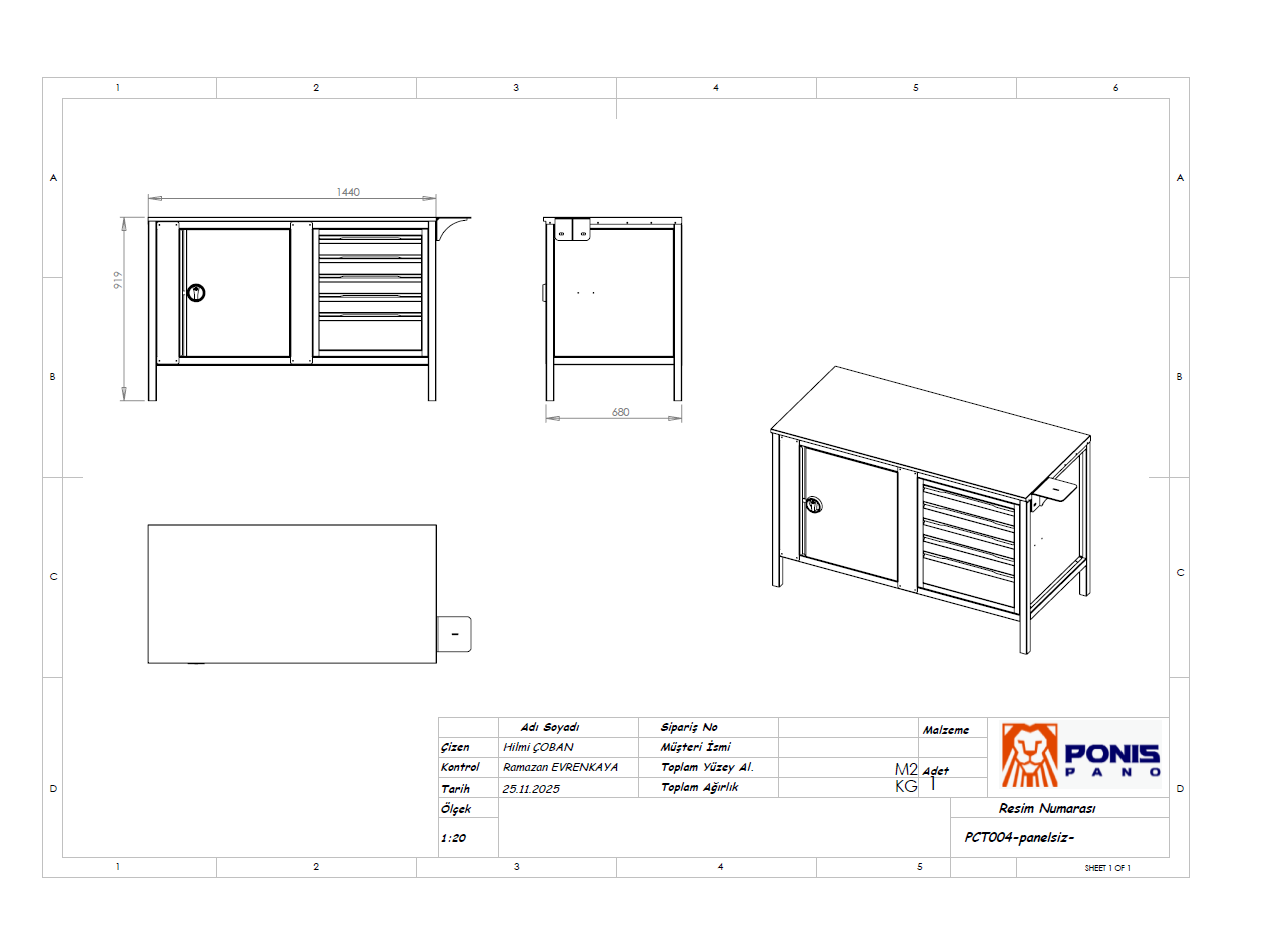Select the 680 depth dimension text
The height and width of the screenshot is (941, 1275).
coord(620,412)
